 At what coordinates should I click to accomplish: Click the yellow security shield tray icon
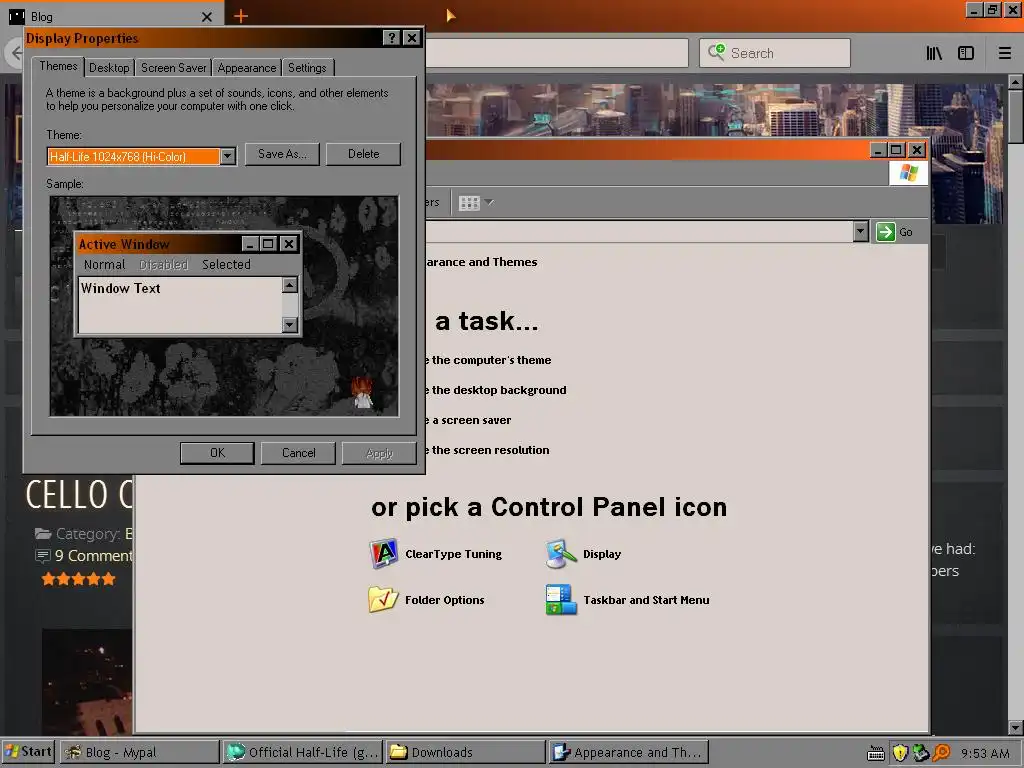pyautogui.click(x=900, y=753)
